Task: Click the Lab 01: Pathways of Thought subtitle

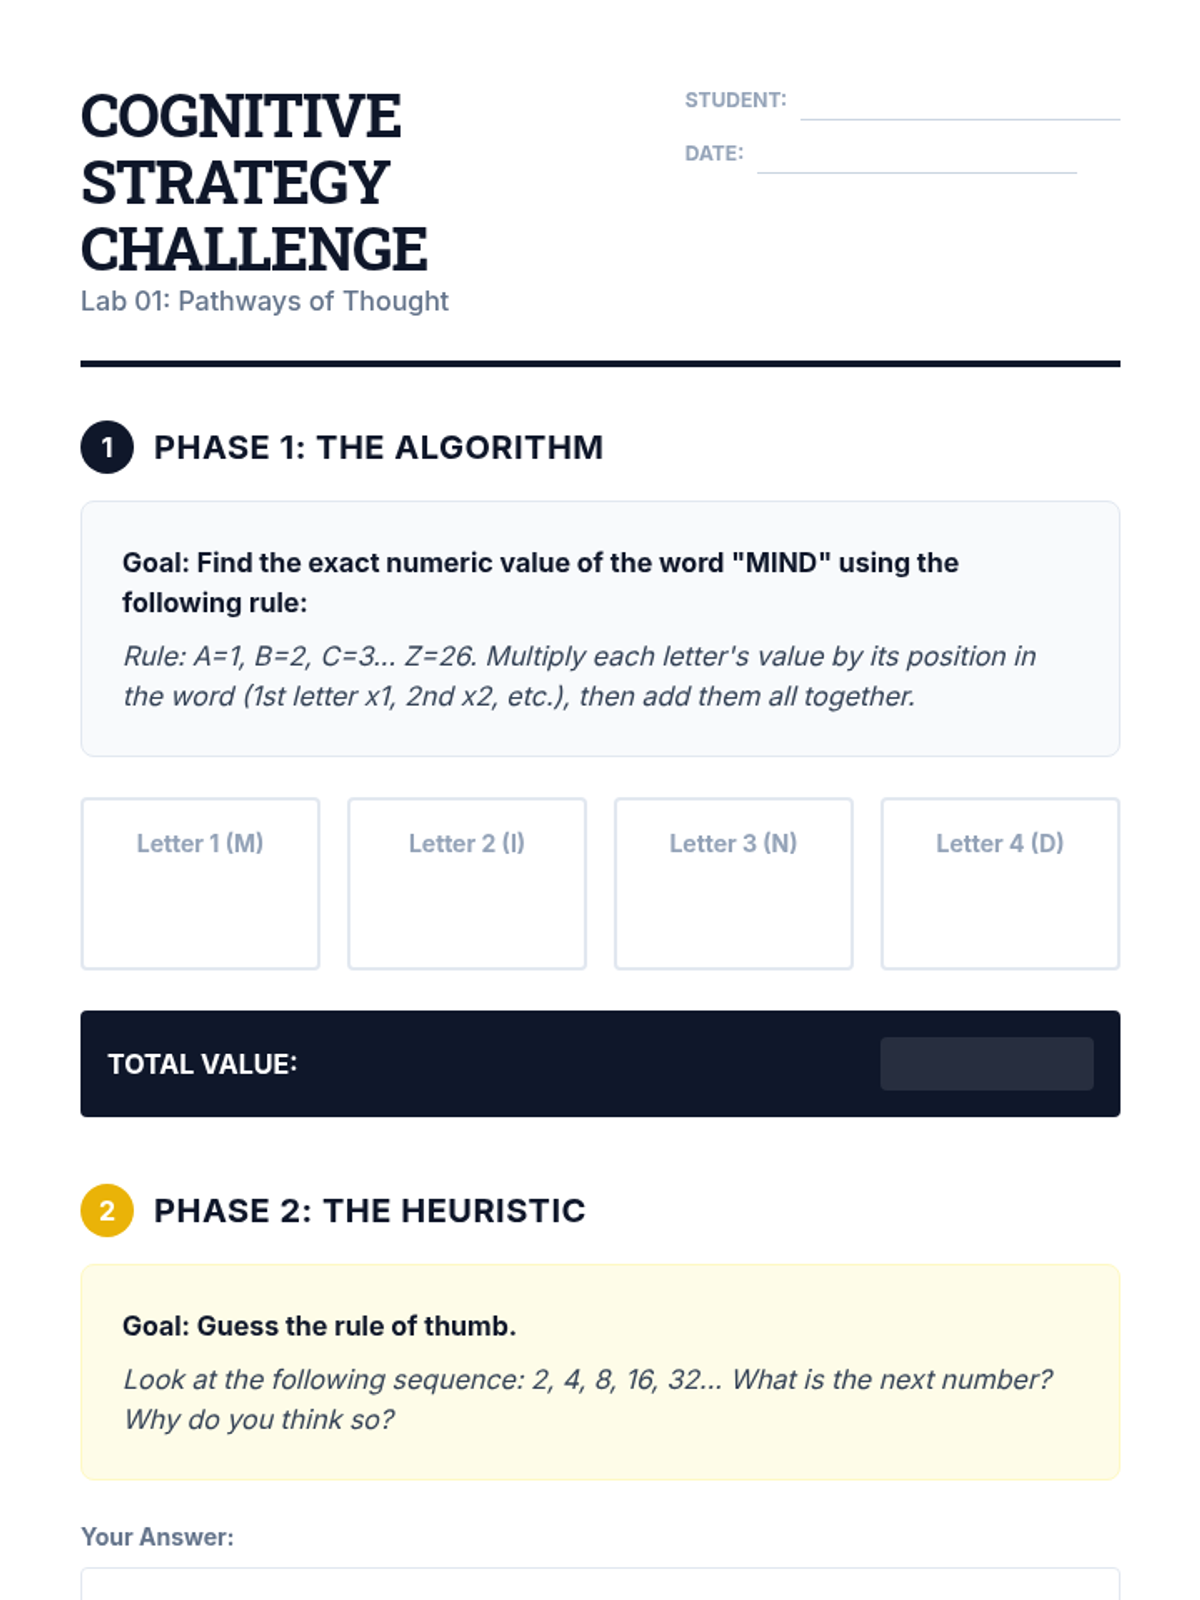Action: (x=265, y=301)
